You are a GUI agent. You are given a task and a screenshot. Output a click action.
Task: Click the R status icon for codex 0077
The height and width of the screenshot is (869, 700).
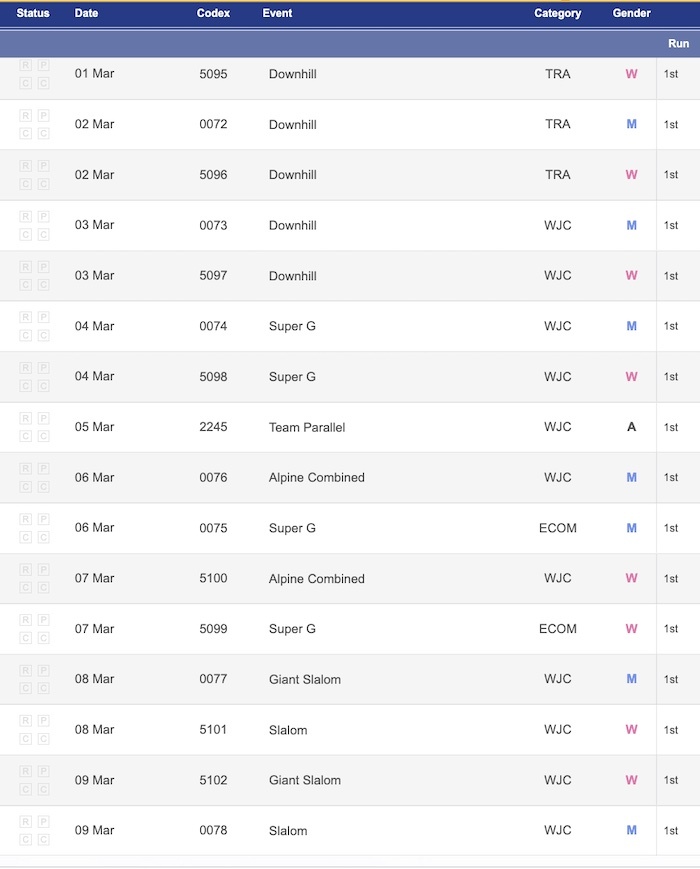(x=25, y=670)
